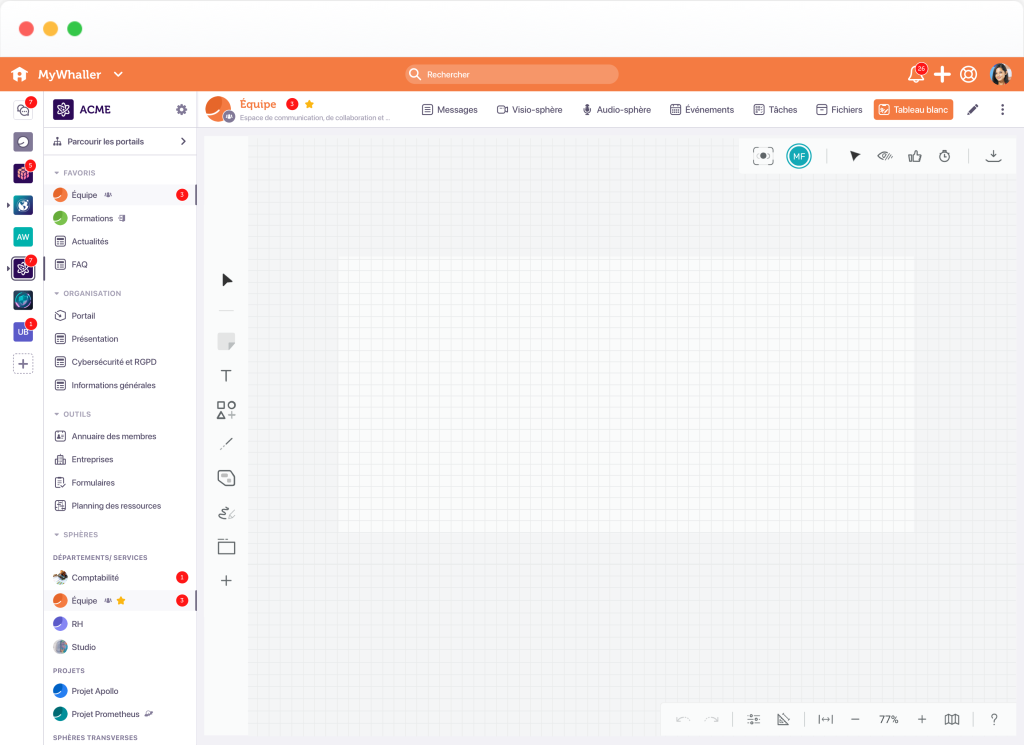1024x745 pixels.
Task: Open Annuaire des membres
Action: 114,436
